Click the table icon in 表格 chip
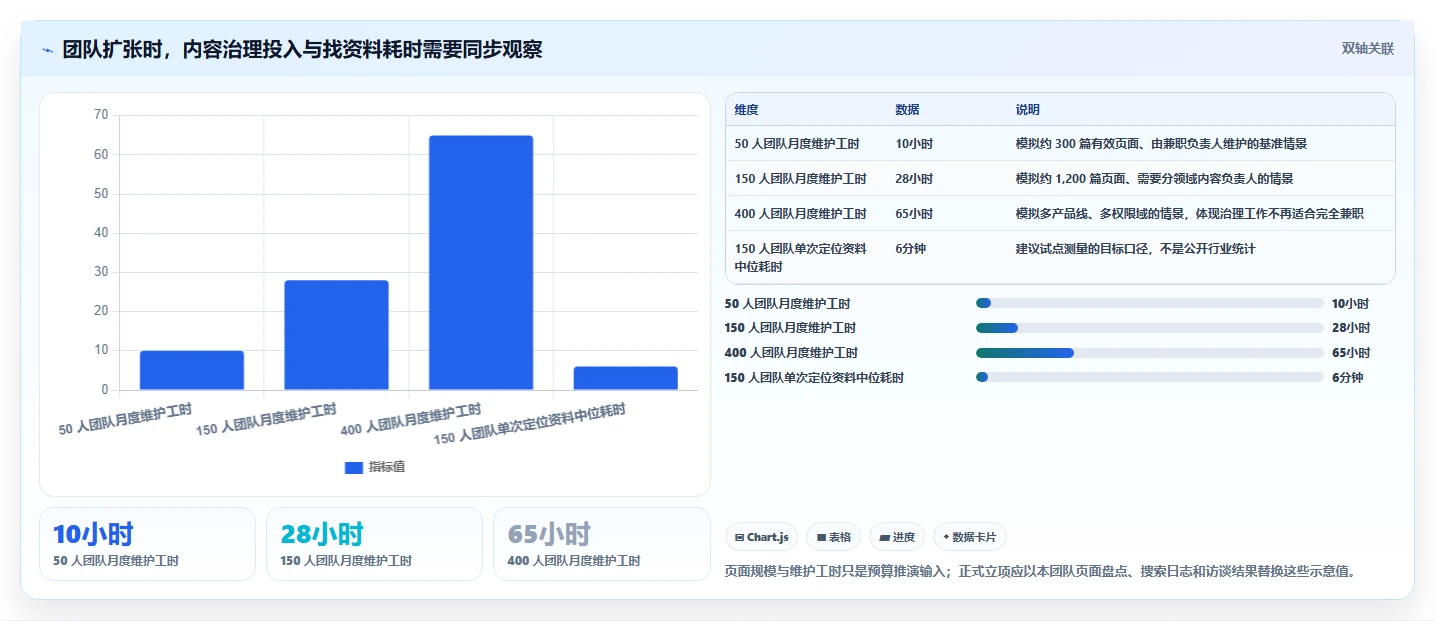 point(821,537)
